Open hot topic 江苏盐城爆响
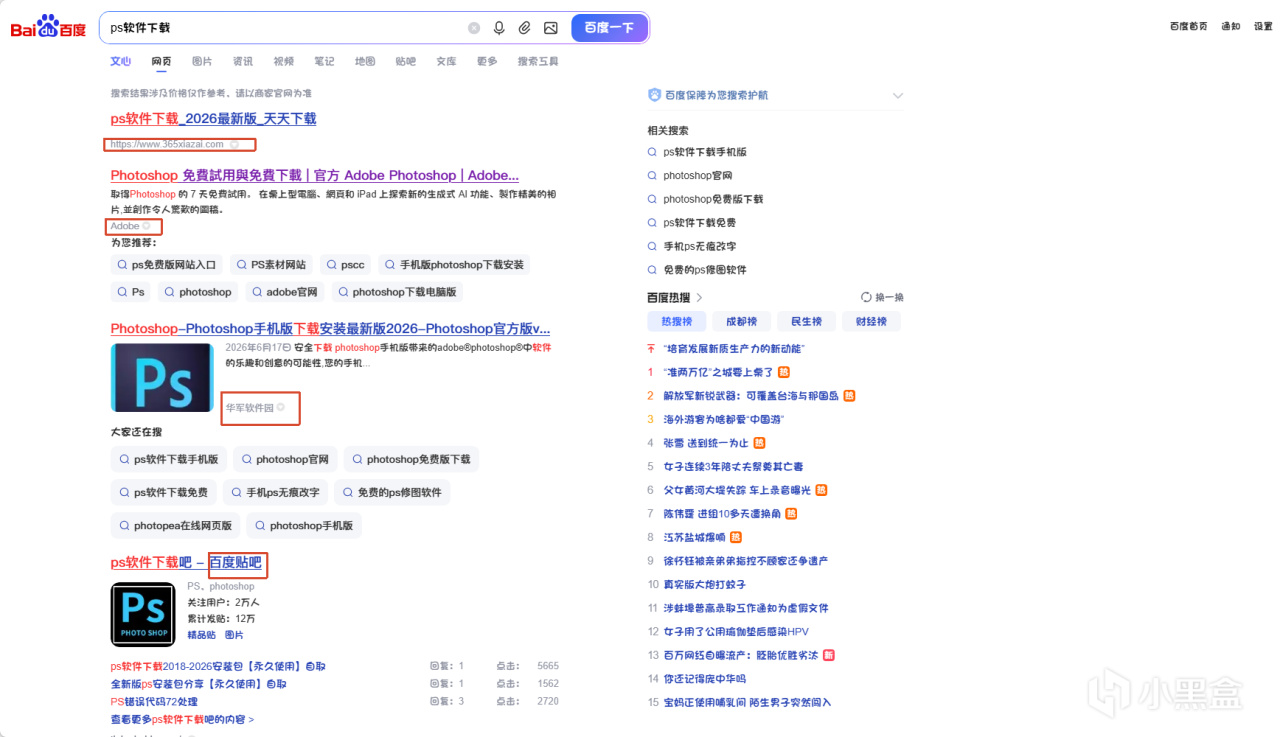Screen dimensions: 1280x737 [x=694, y=537]
